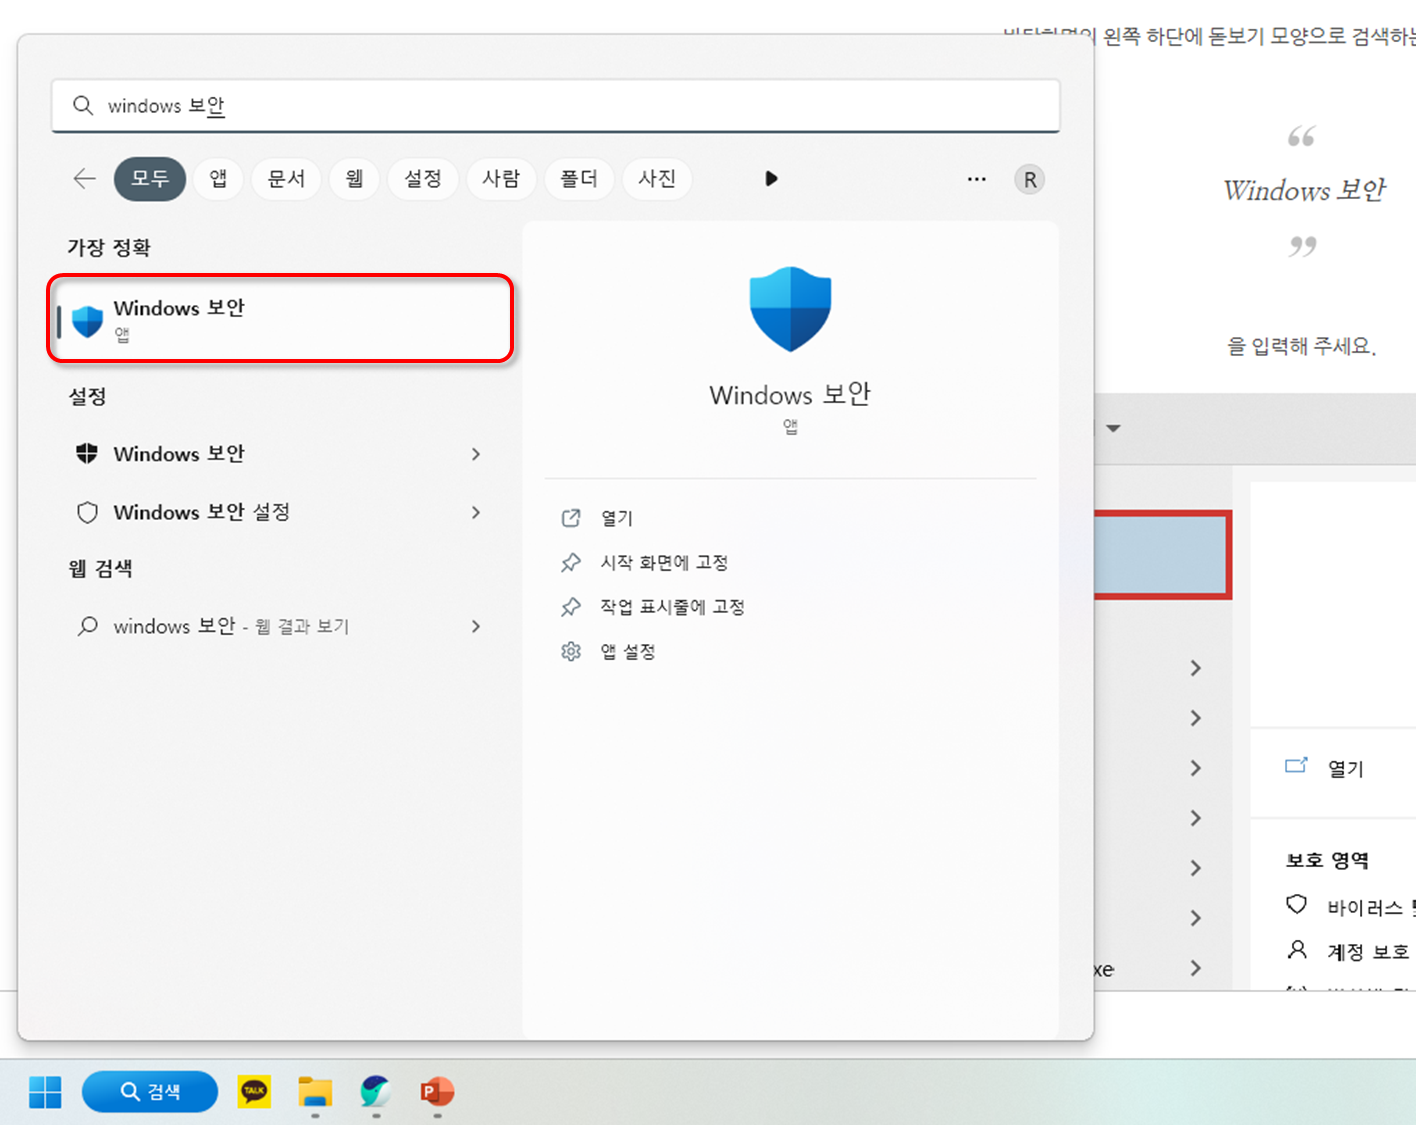Go back with the left arrow icon

[x=84, y=179]
